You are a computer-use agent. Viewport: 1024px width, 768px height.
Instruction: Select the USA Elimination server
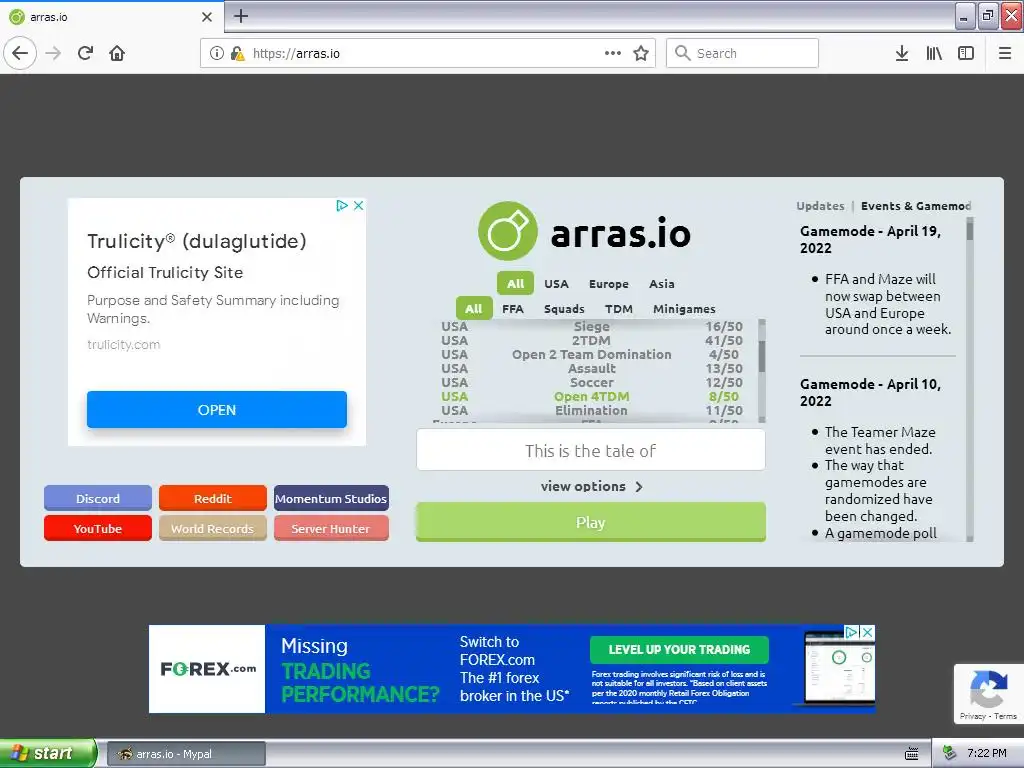pyautogui.click(x=592, y=410)
